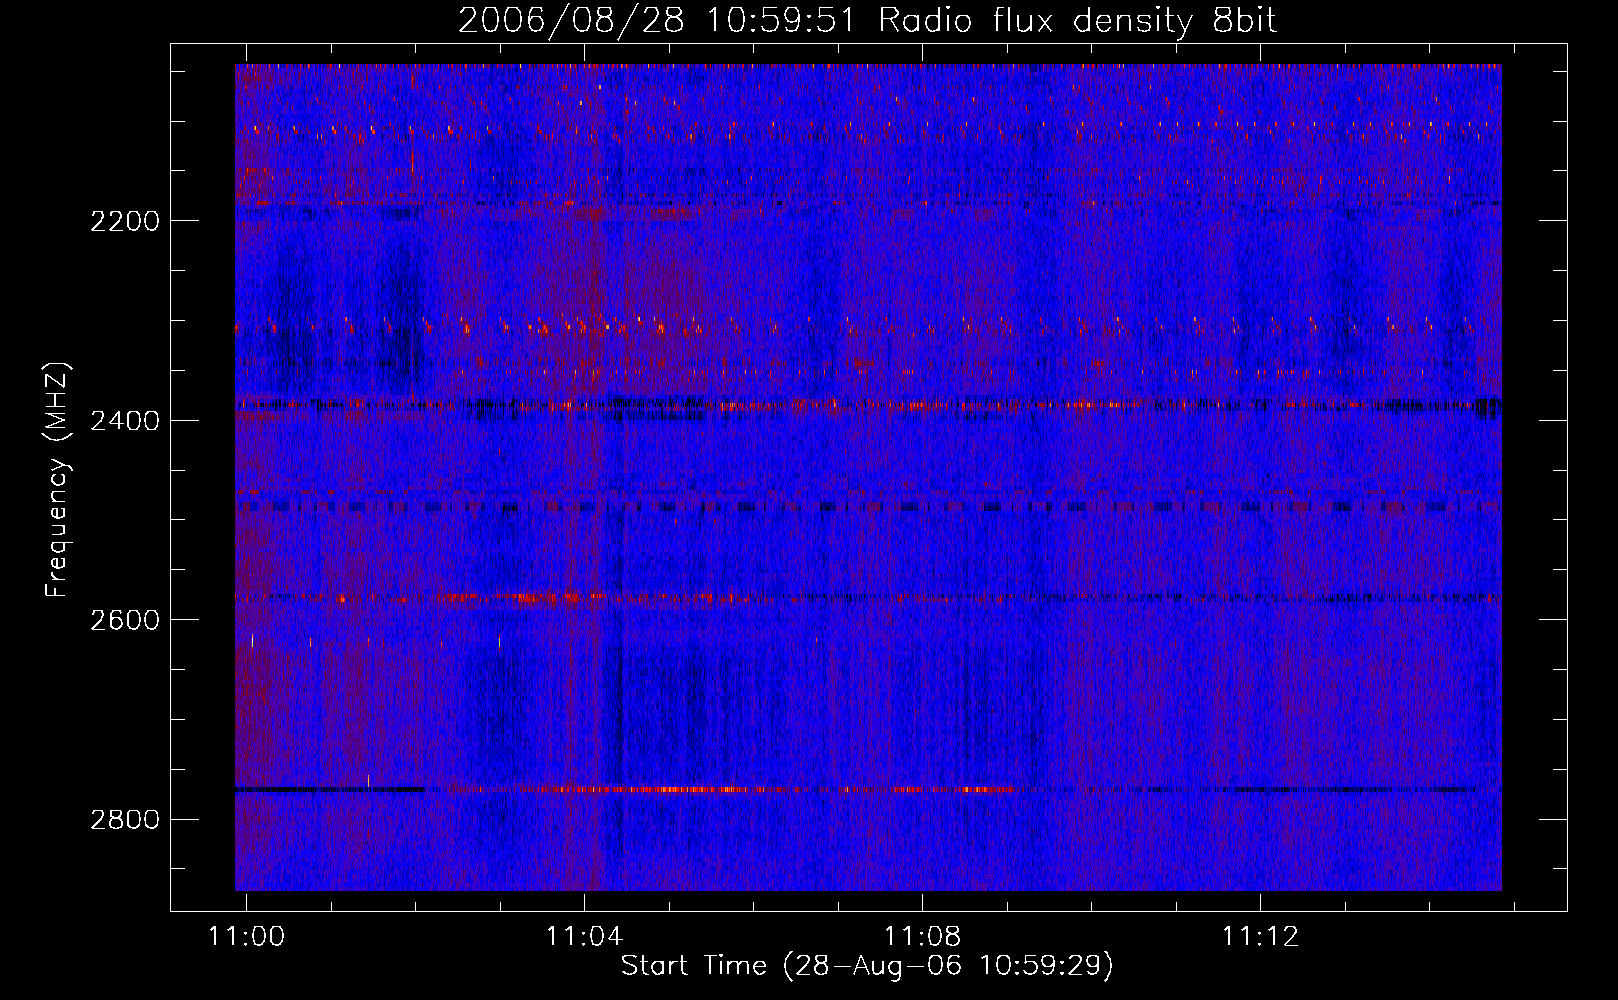Click the 11:00 time tick label
Screen dimensions: 1618x1000
coord(246,936)
